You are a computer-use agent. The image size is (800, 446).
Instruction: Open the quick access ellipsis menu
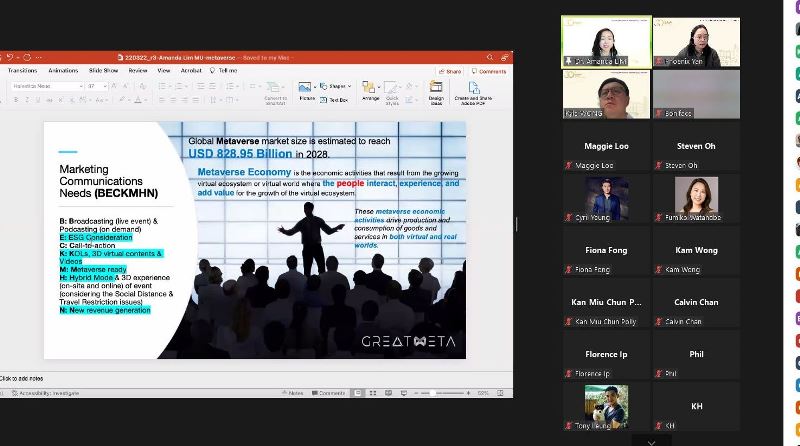[39, 57]
